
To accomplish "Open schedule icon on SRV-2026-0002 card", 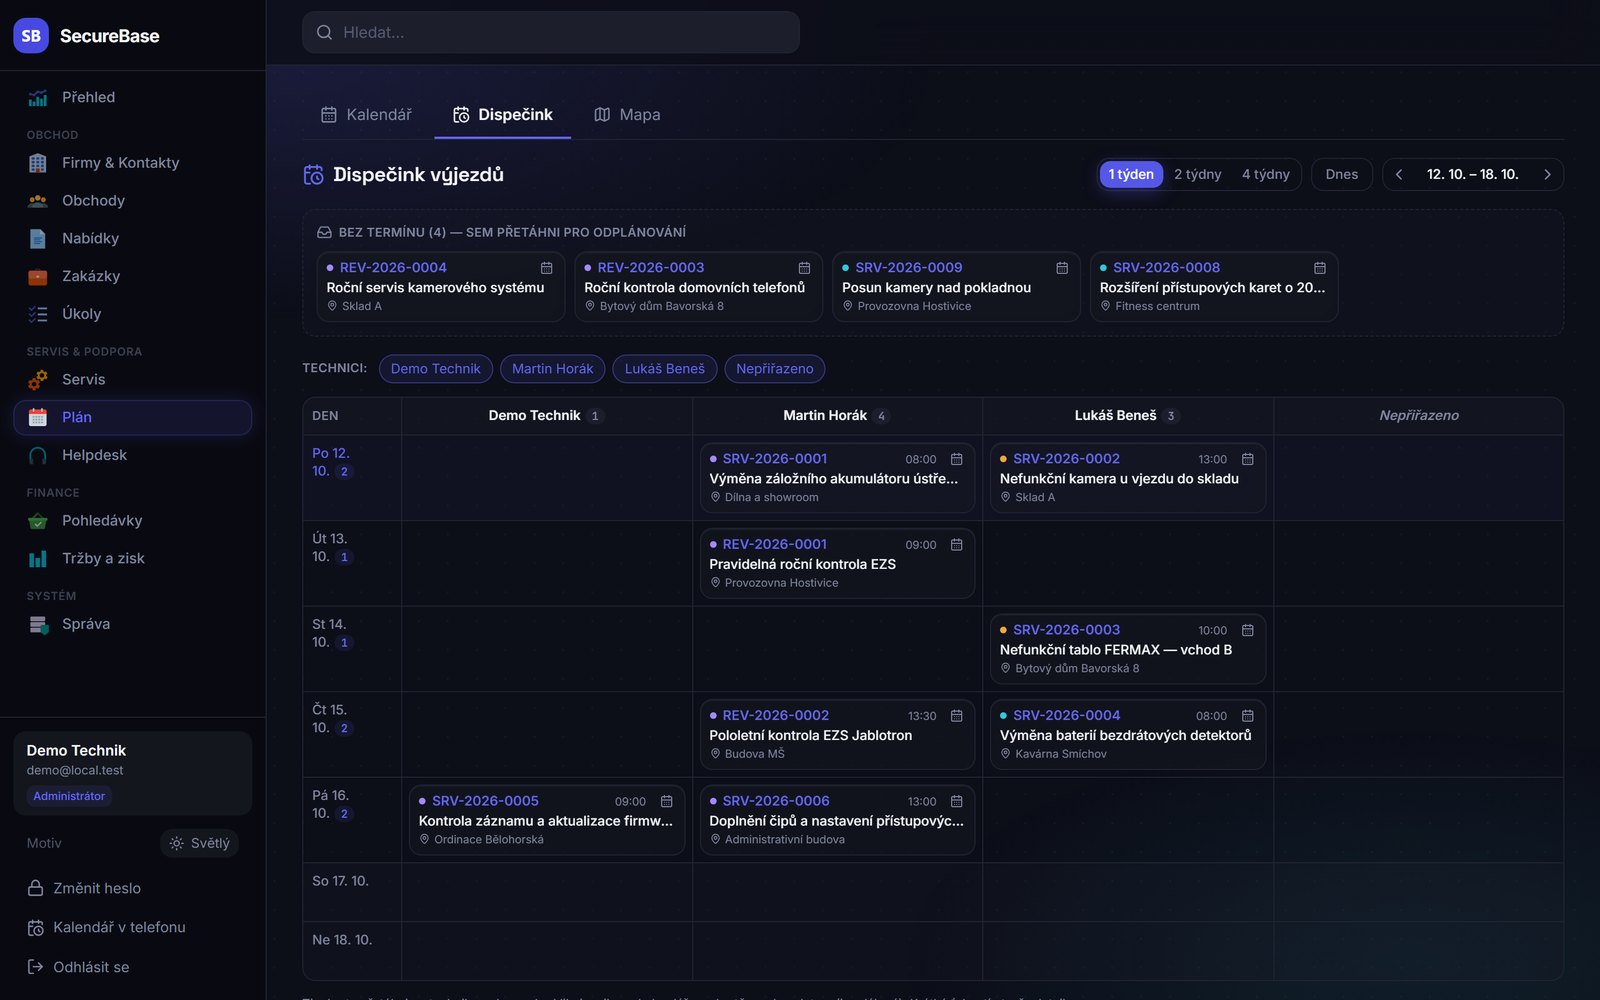I will [x=1247, y=459].
